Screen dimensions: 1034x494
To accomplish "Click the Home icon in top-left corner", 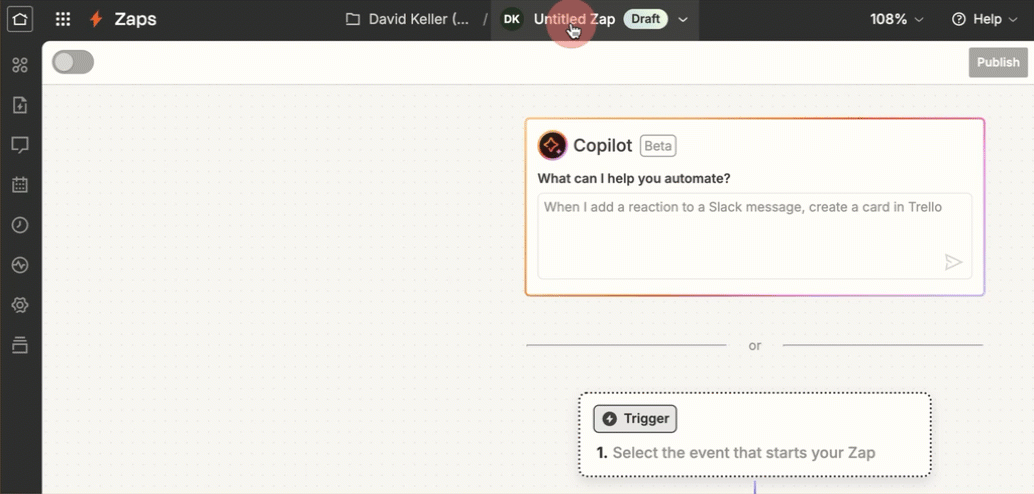I will pyautogui.click(x=20, y=19).
